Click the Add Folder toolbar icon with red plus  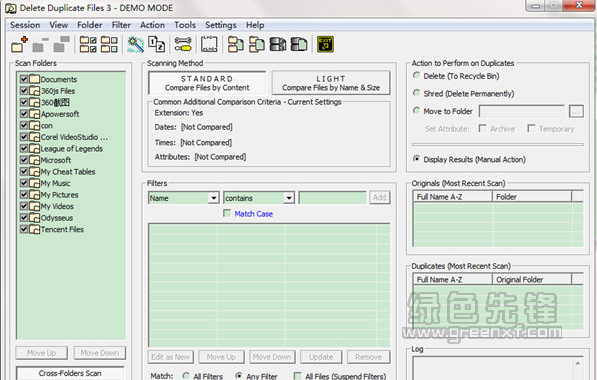coord(19,44)
